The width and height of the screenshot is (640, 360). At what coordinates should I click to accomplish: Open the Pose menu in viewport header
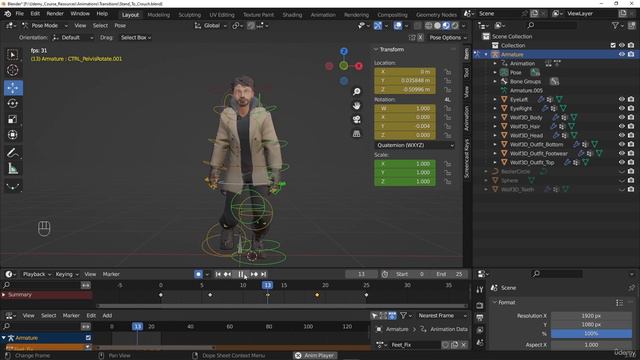[120, 25]
